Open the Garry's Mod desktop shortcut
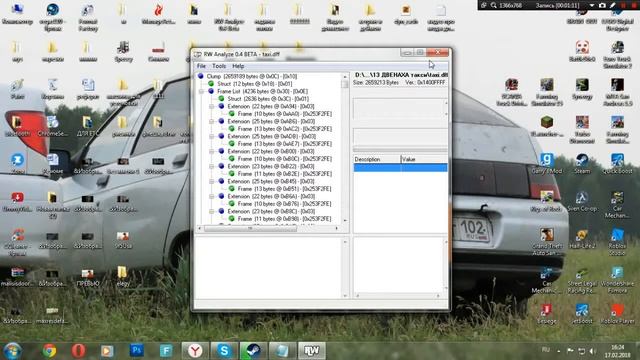The width and height of the screenshot is (640, 360). (x=547, y=164)
